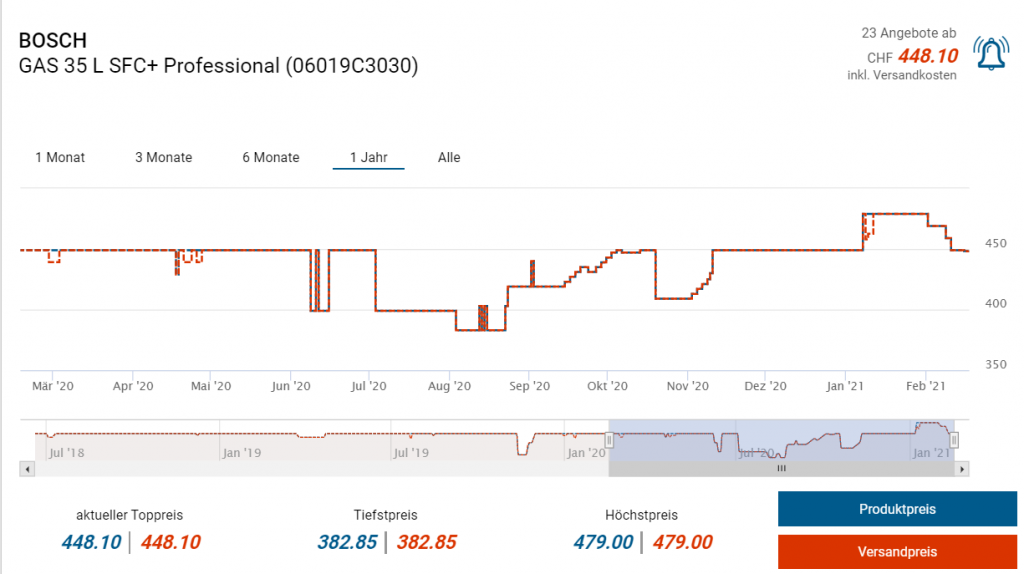
Task: Click the navigator scrollbar left arrow
Action: [x=26, y=468]
